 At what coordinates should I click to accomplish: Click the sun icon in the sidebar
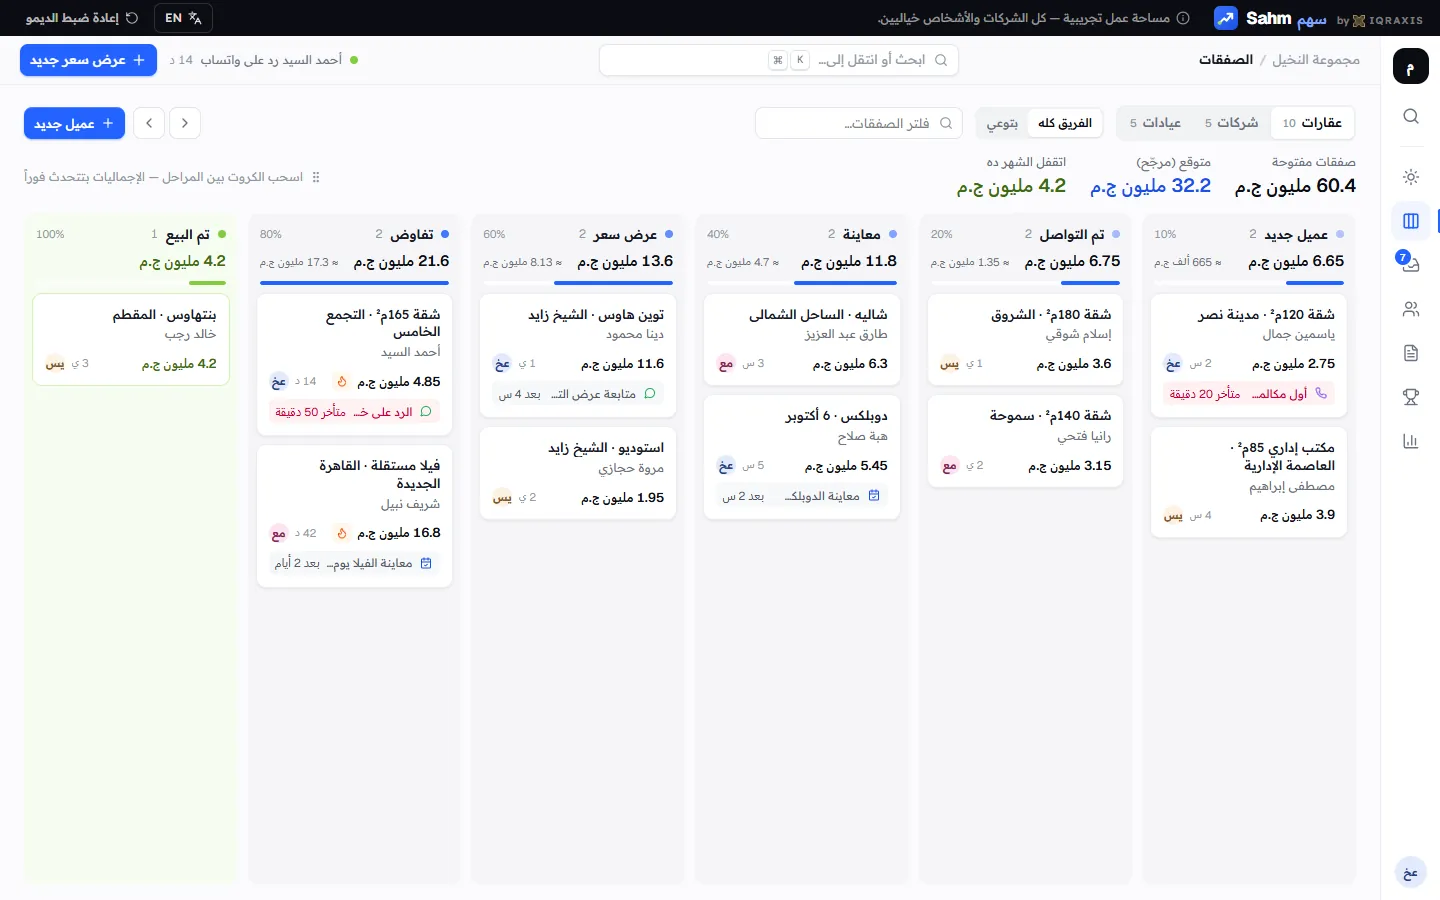pyautogui.click(x=1411, y=177)
